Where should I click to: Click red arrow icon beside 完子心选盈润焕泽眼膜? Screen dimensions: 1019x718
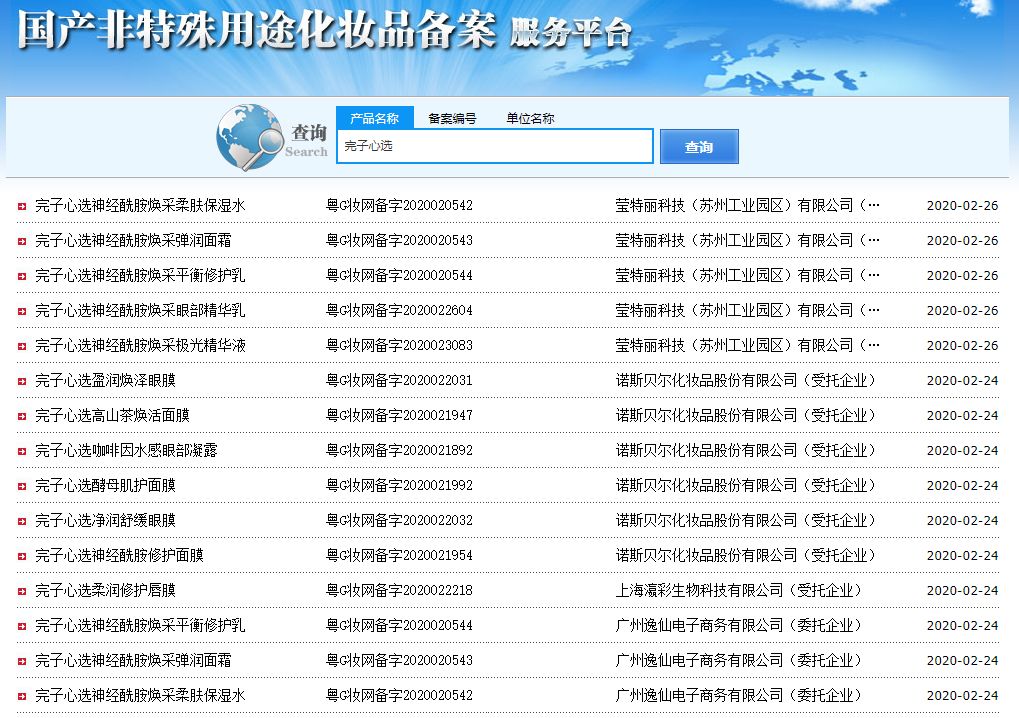22,380
